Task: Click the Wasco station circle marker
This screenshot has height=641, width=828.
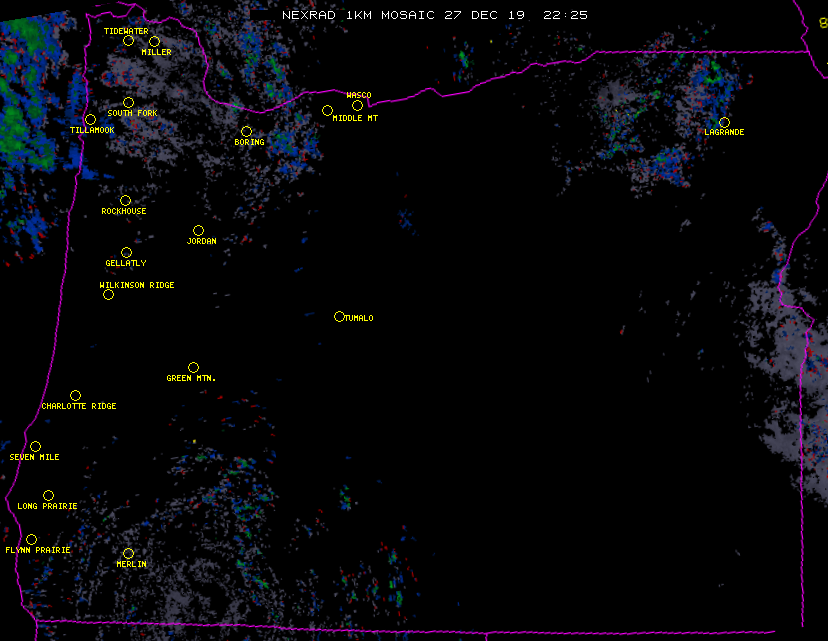Action: 357,105
